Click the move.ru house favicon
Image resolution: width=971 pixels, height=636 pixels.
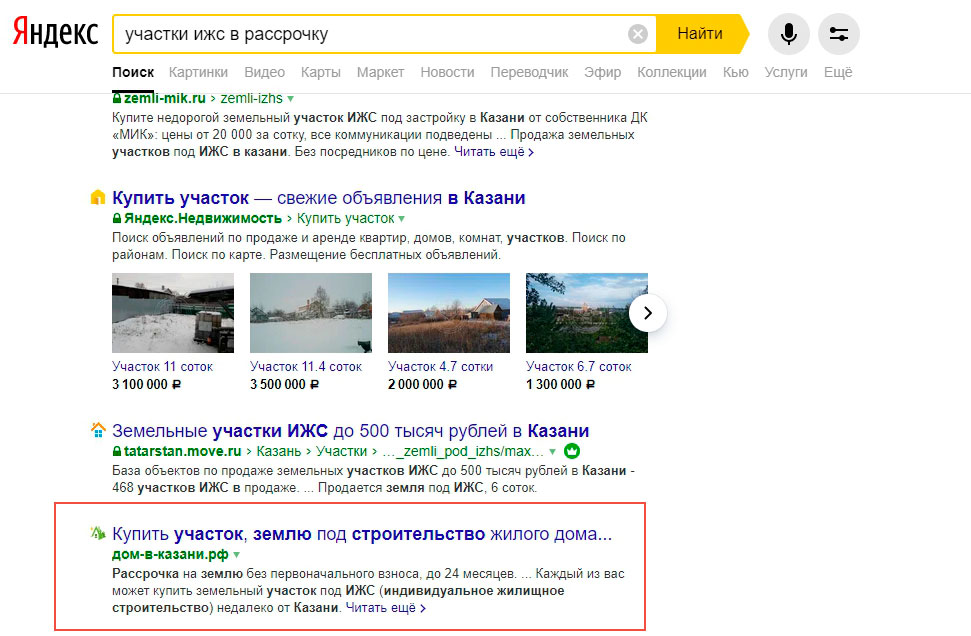pos(98,430)
